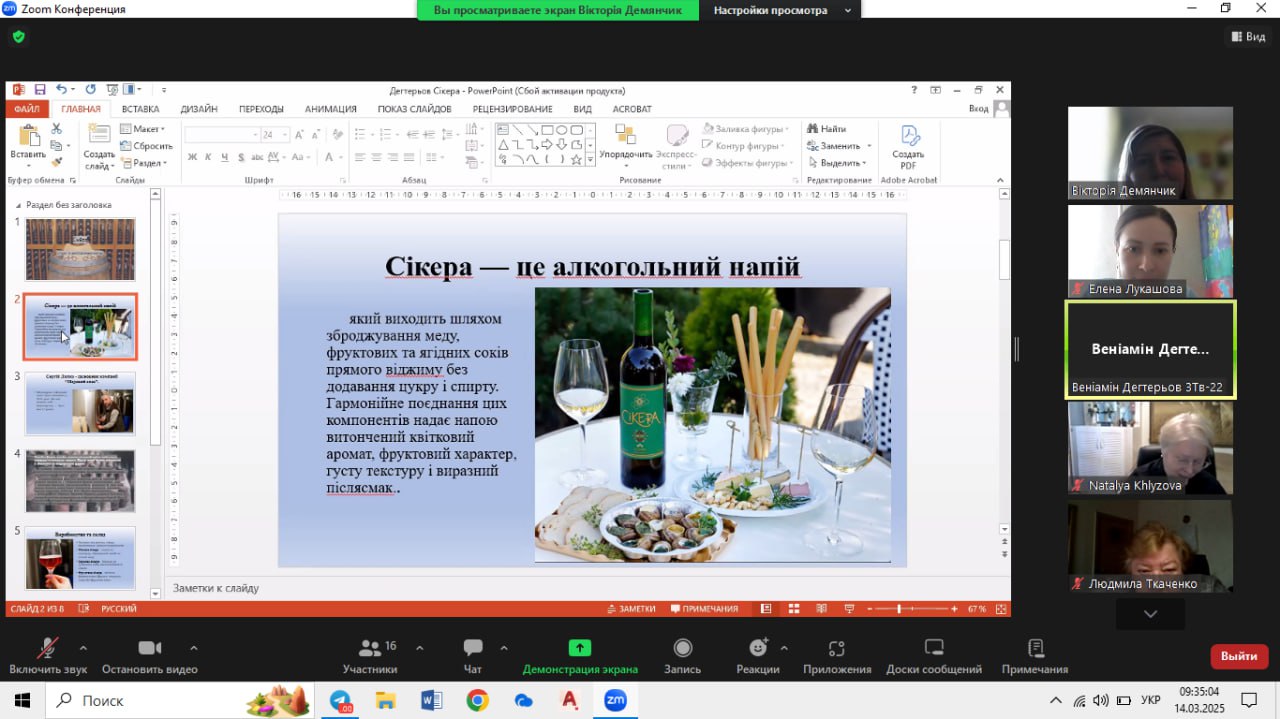Open Экспресс-стили quick styles
1280x719 pixels.
[676, 147]
